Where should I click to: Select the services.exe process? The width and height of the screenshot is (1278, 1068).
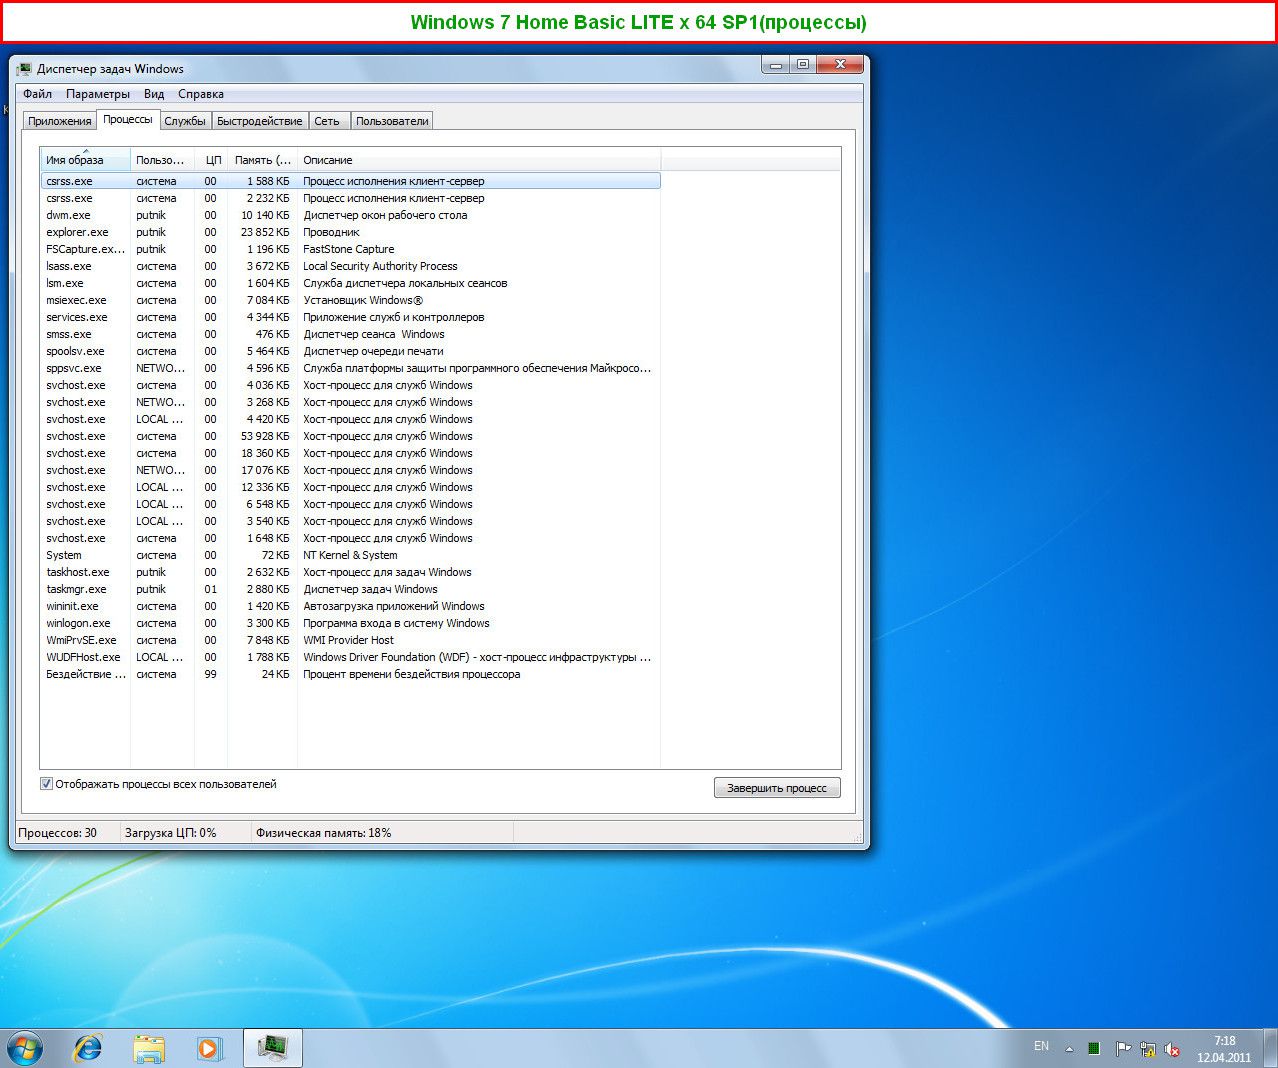click(x=350, y=317)
